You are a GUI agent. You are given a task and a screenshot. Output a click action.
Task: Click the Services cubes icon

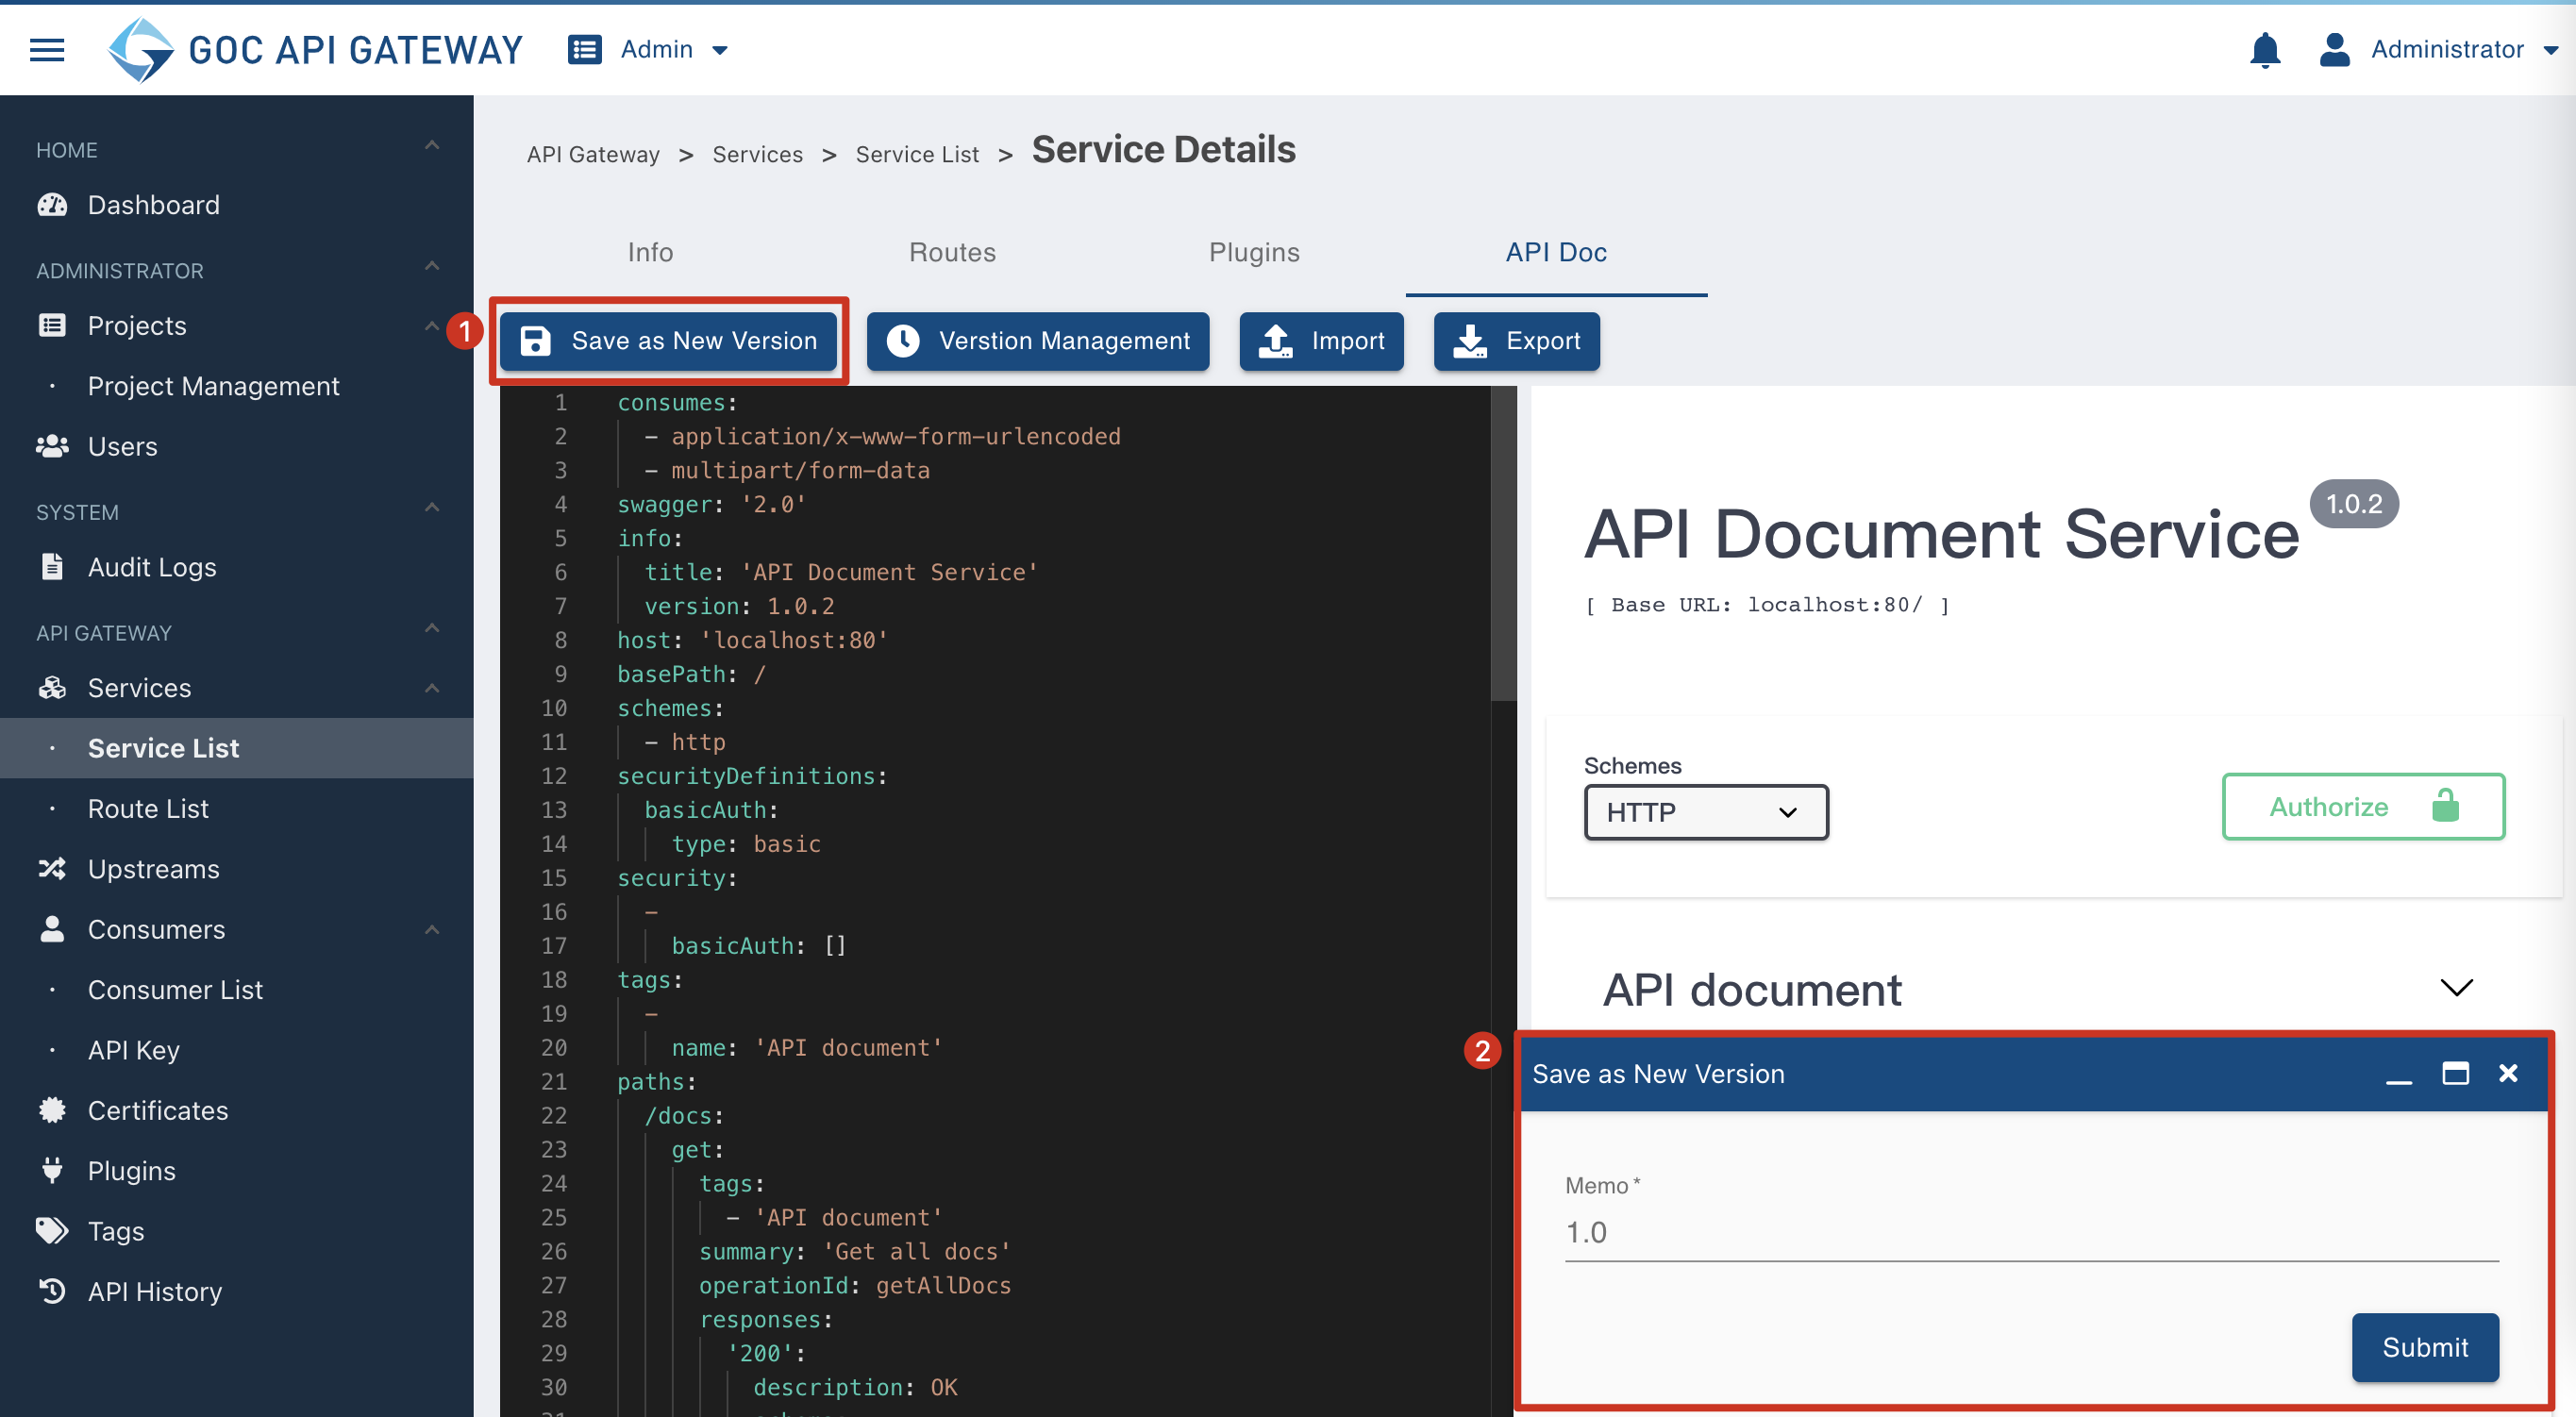pyautogui.click(x=52, y=688)
